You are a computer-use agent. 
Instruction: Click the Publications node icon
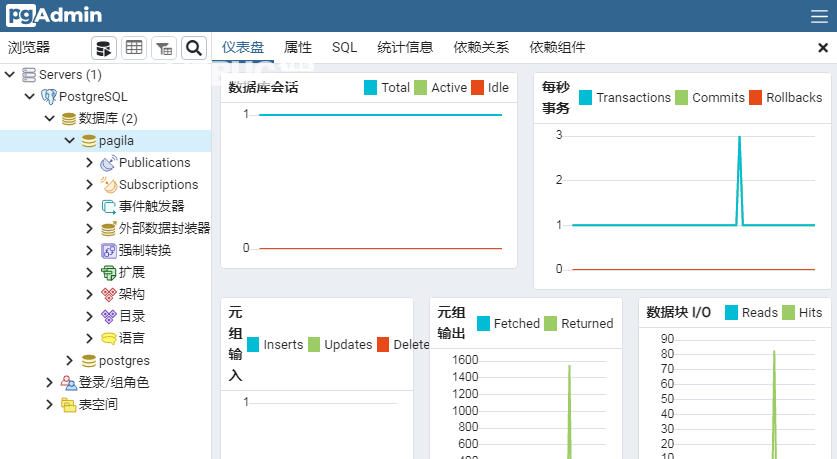click(108, 163)
